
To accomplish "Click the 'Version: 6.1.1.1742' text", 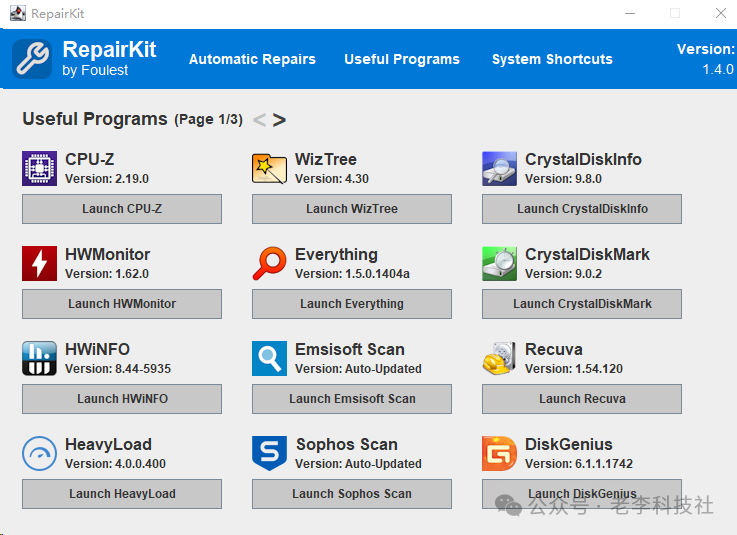I will click(x=579, y=464).
